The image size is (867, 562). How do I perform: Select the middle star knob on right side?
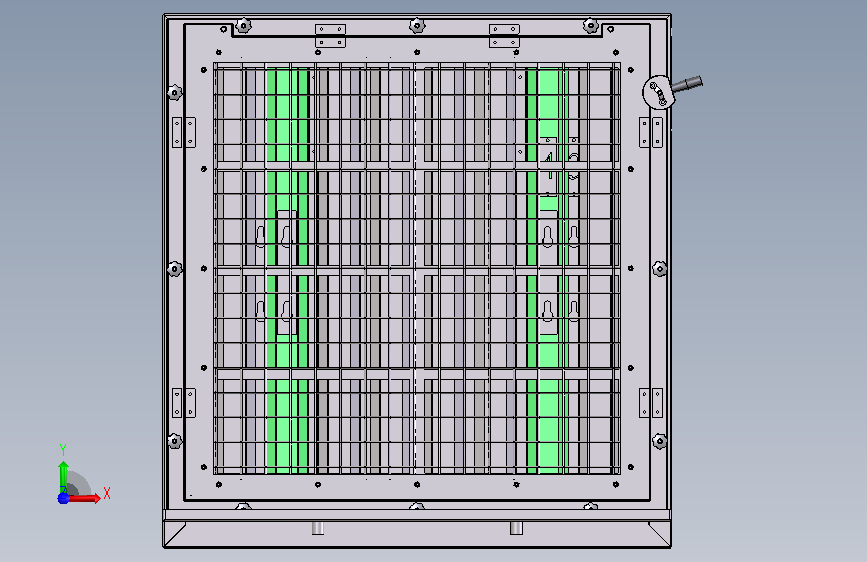tap(660, 269)
